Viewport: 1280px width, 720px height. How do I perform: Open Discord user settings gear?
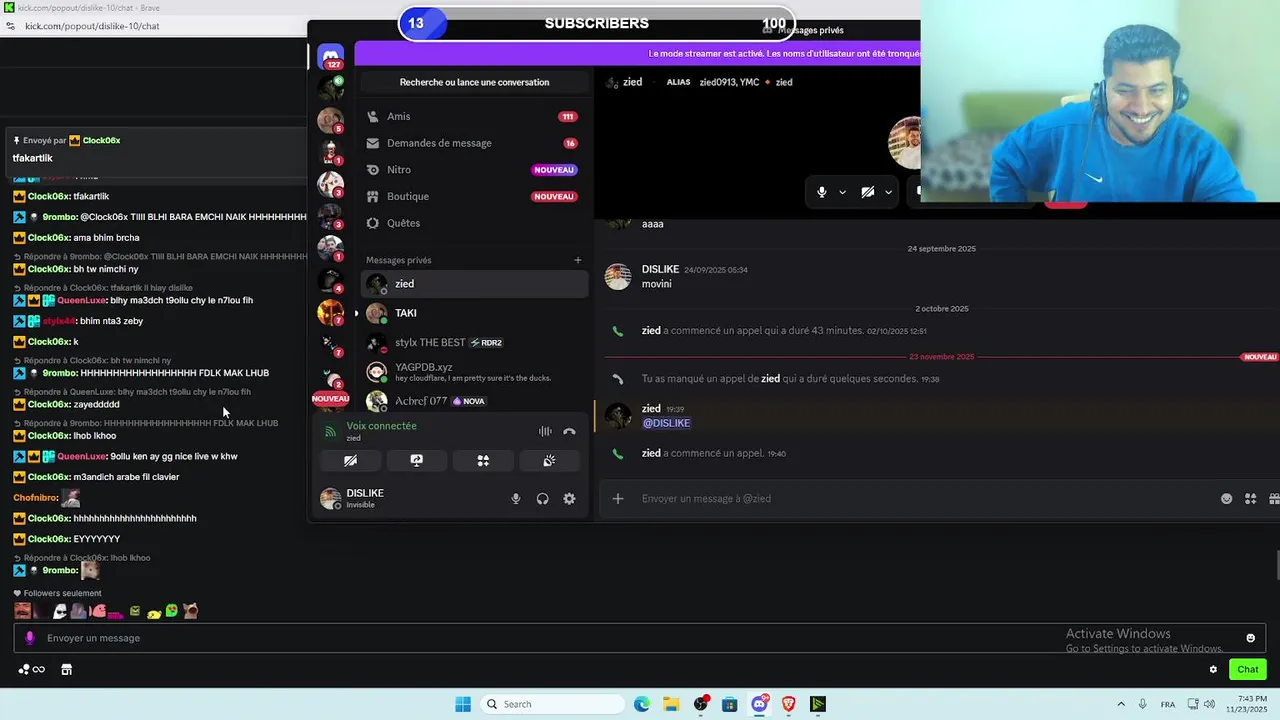569,499
